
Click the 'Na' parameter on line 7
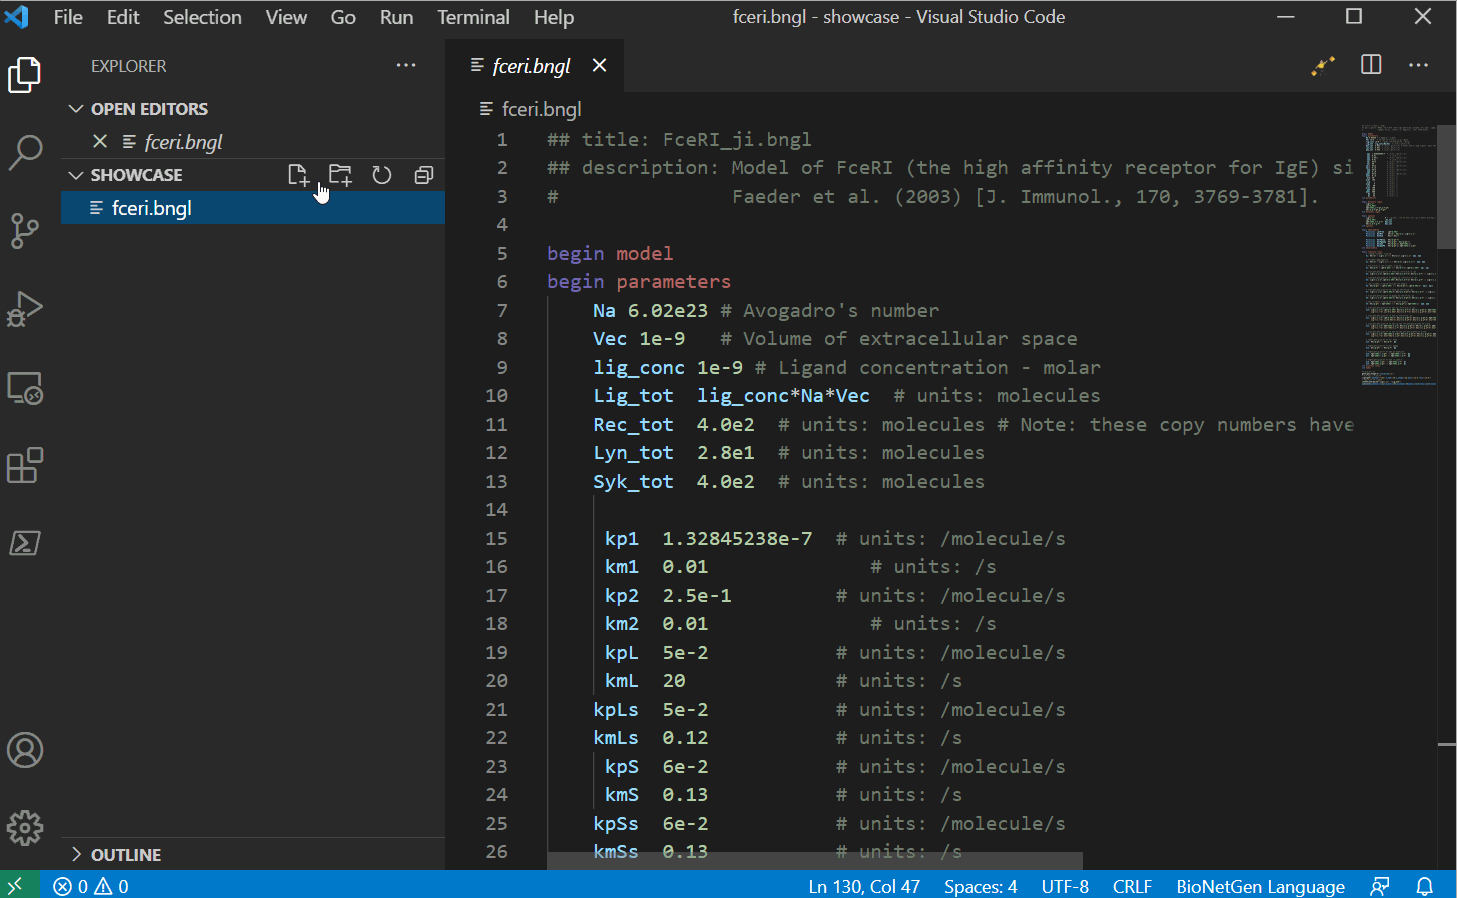(x=604, y=311)
